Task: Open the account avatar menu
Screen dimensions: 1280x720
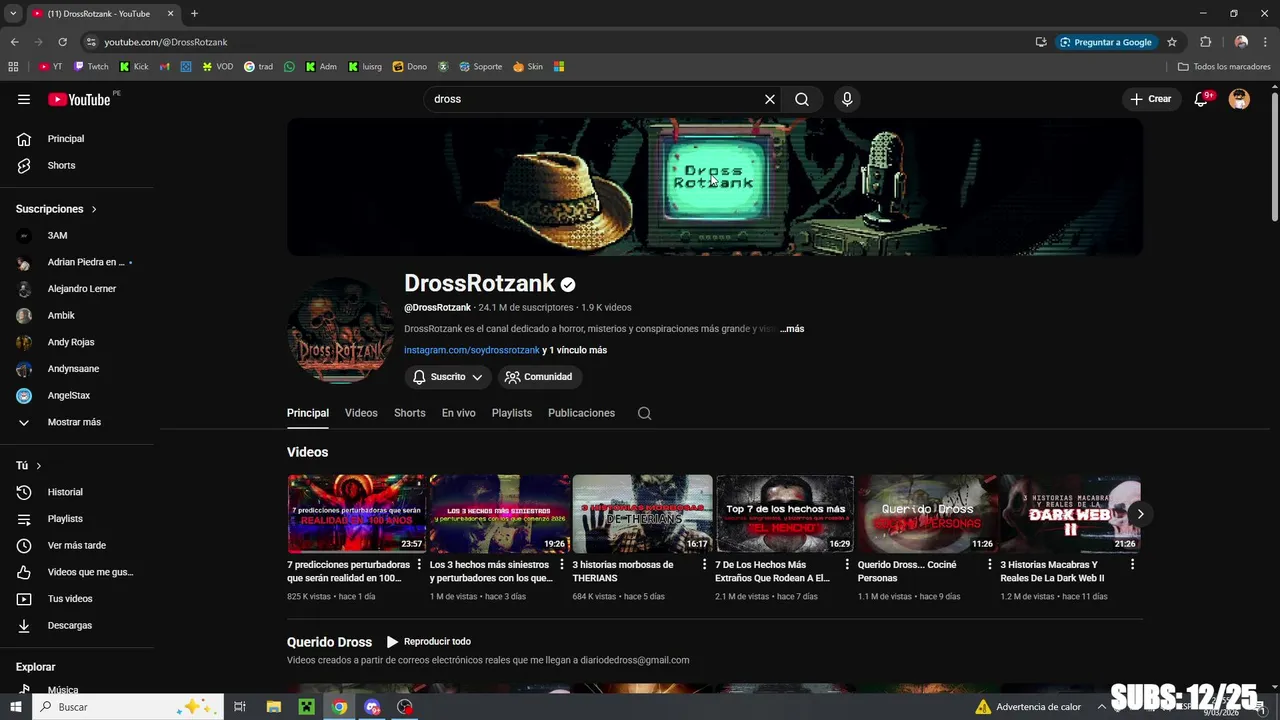Action: point(1239,99)
